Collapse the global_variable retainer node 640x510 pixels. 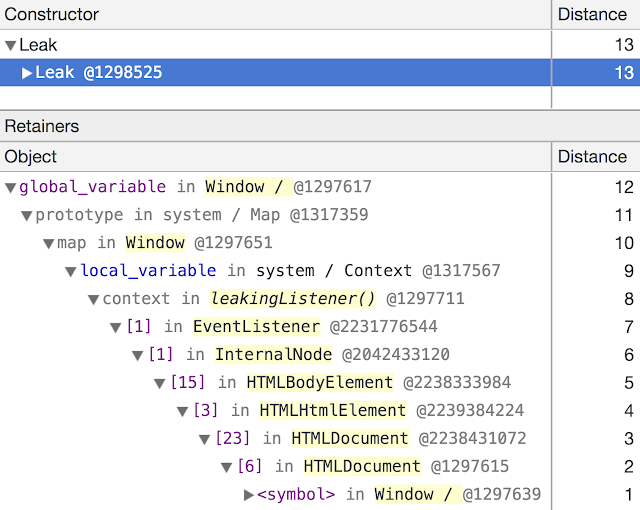click(x=11, y=186)
